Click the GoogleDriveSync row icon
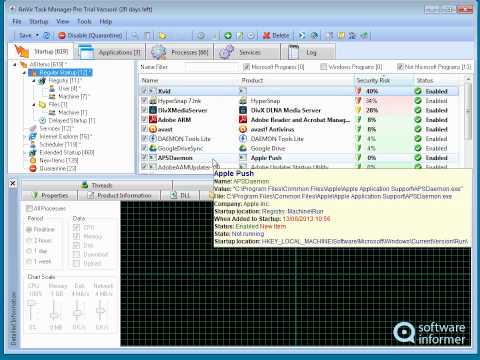The height and width of the screenshot is (360, 480). pyautogui.click(x=153, y=148)
